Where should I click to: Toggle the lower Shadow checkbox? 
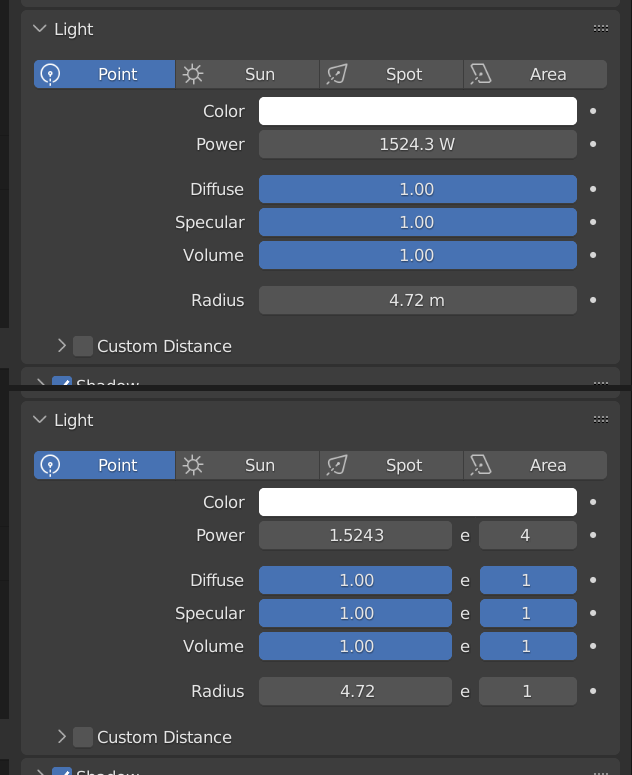click(62, 771)
